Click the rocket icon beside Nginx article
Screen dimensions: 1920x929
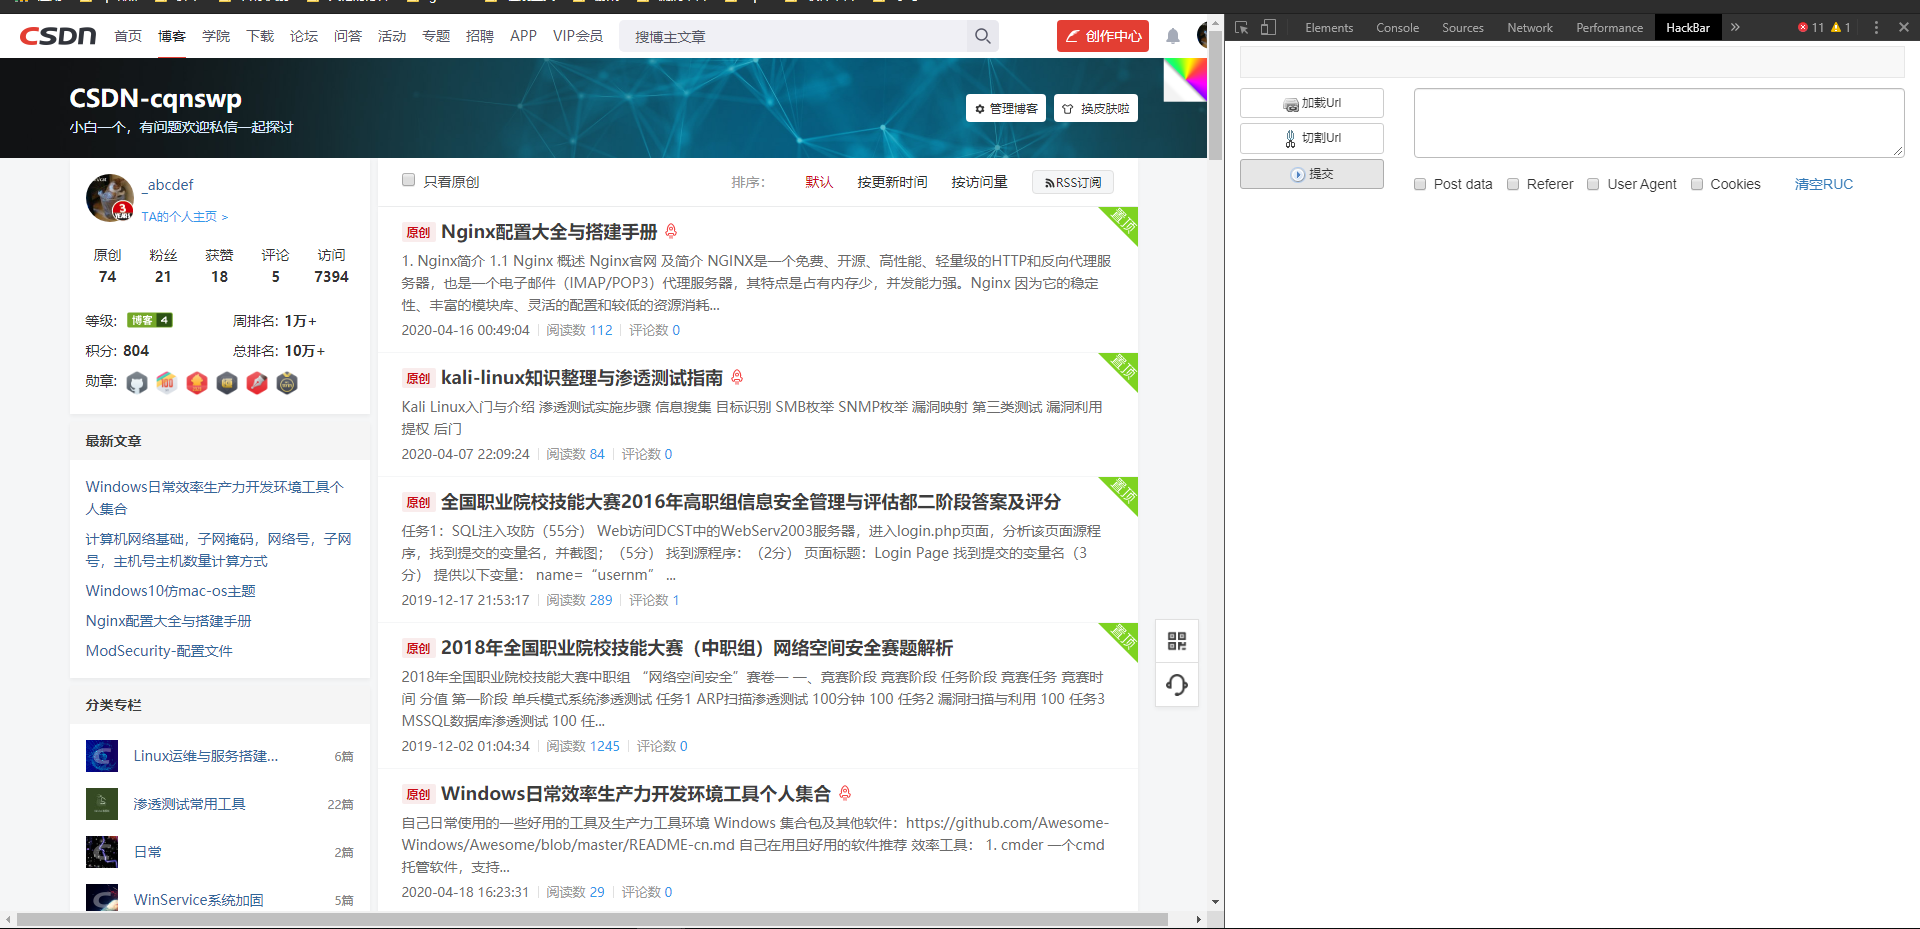(x=671, y=231)
